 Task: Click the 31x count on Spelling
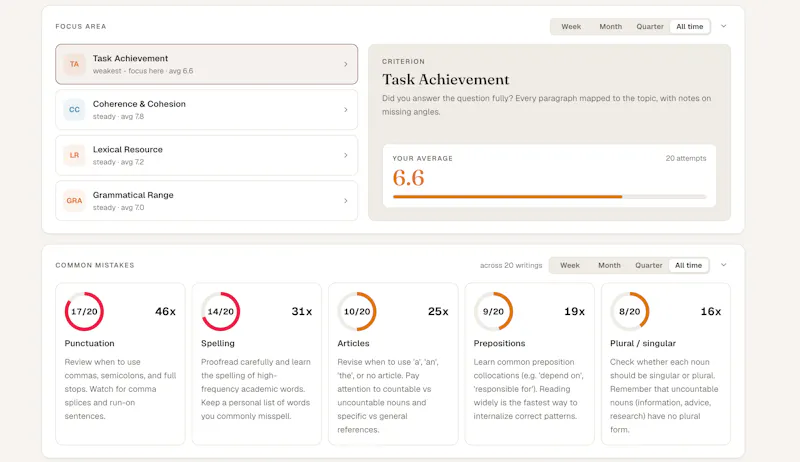tap(302, 311)
